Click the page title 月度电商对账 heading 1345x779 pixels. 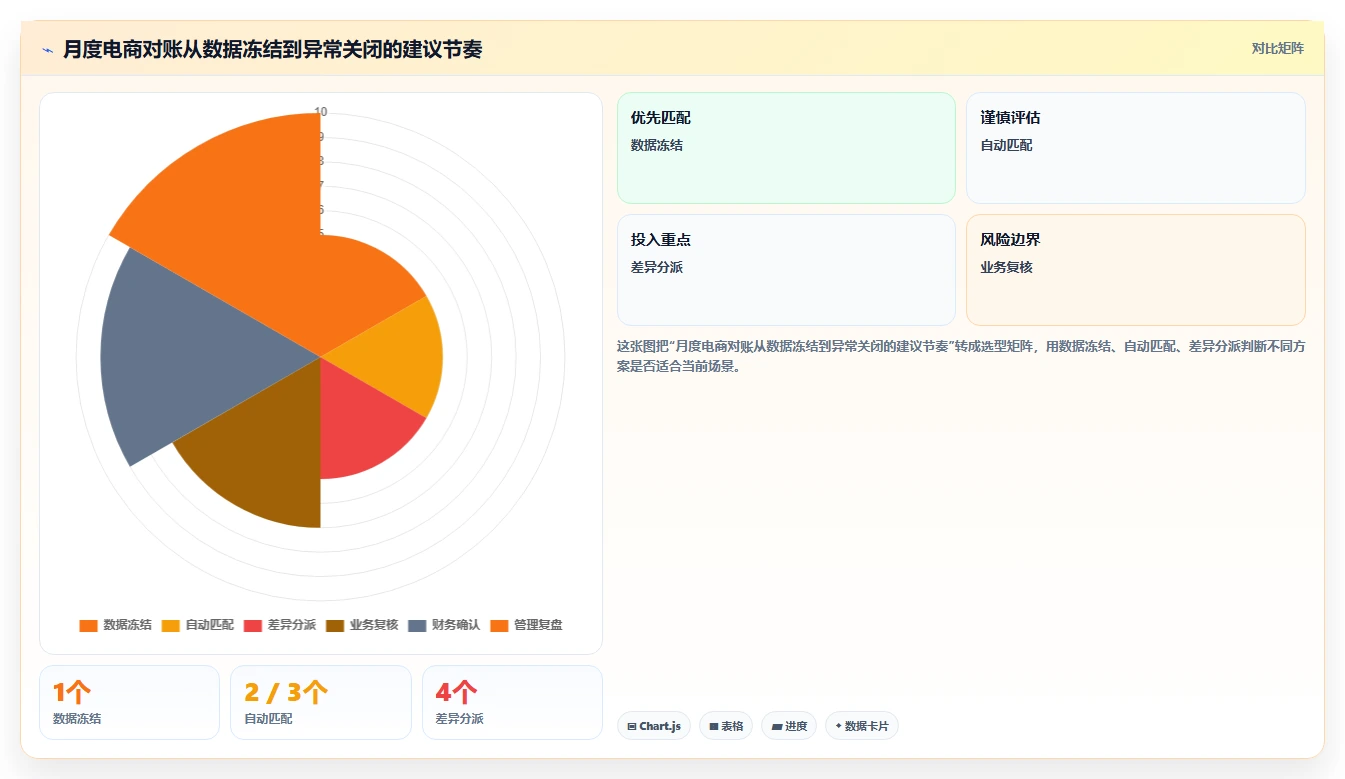272,49
